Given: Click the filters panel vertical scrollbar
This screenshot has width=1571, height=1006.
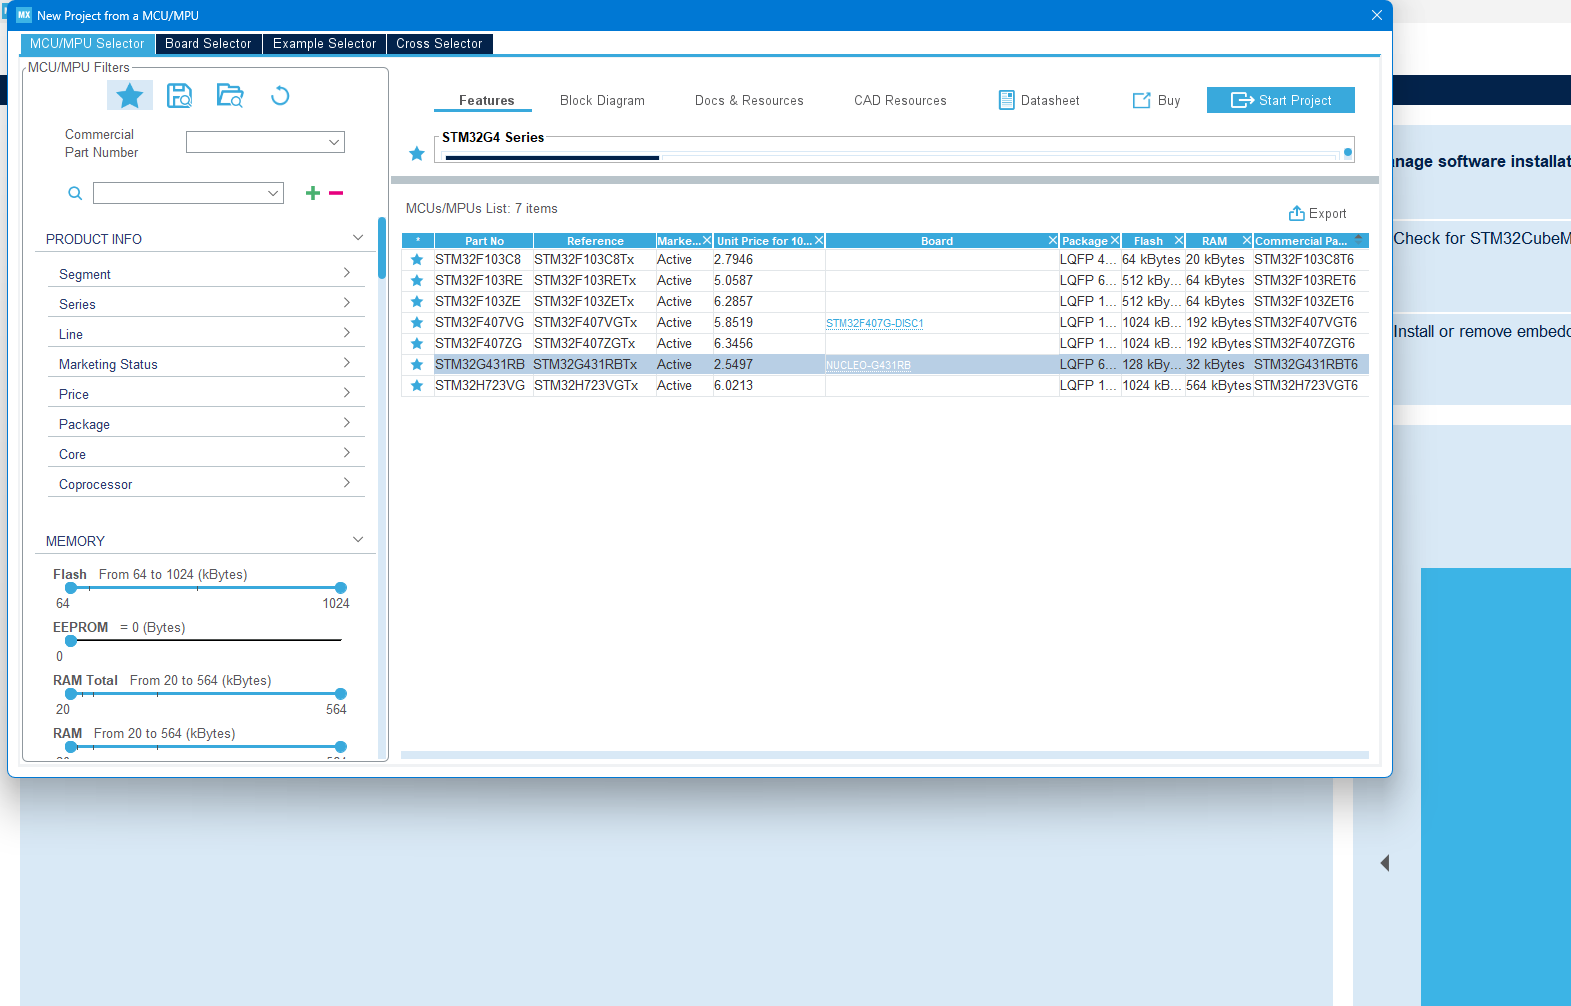Looking at the screenshot, I should [382, 248].
